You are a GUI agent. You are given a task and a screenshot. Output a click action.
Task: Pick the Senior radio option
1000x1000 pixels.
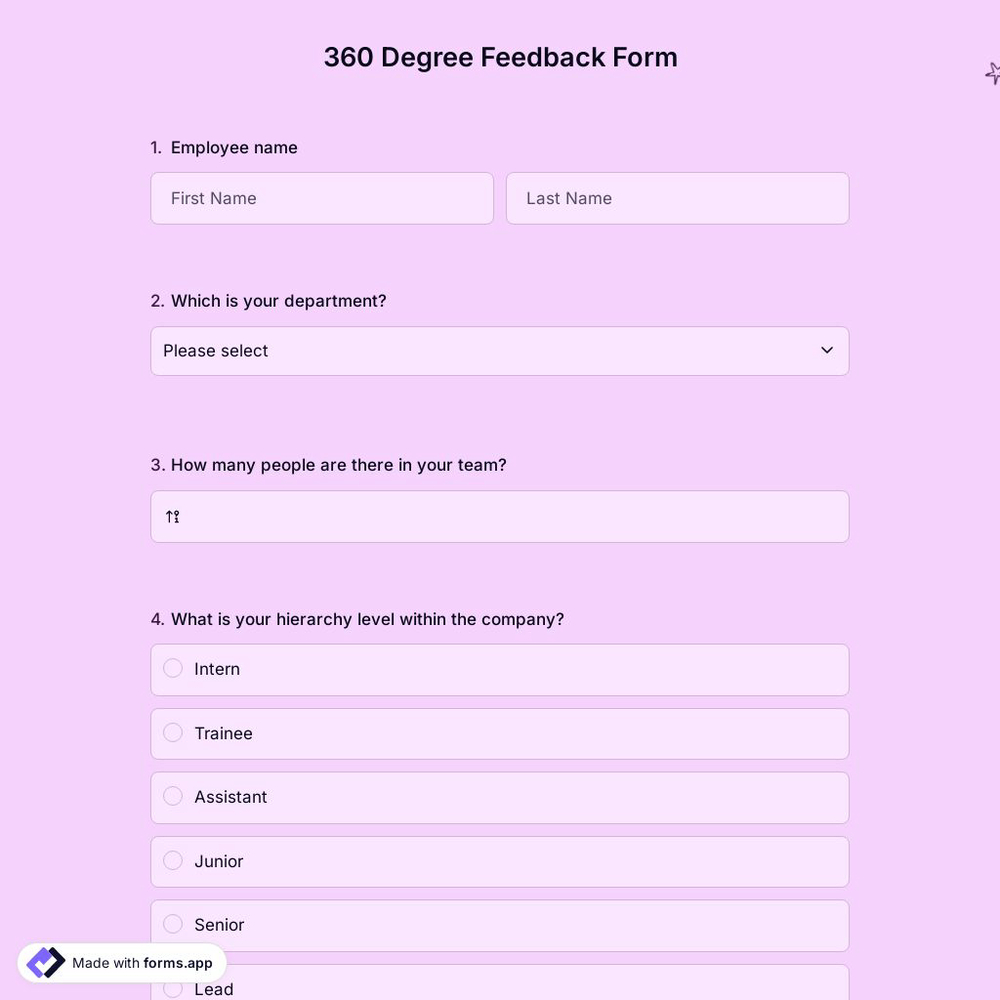coord(172,924)
